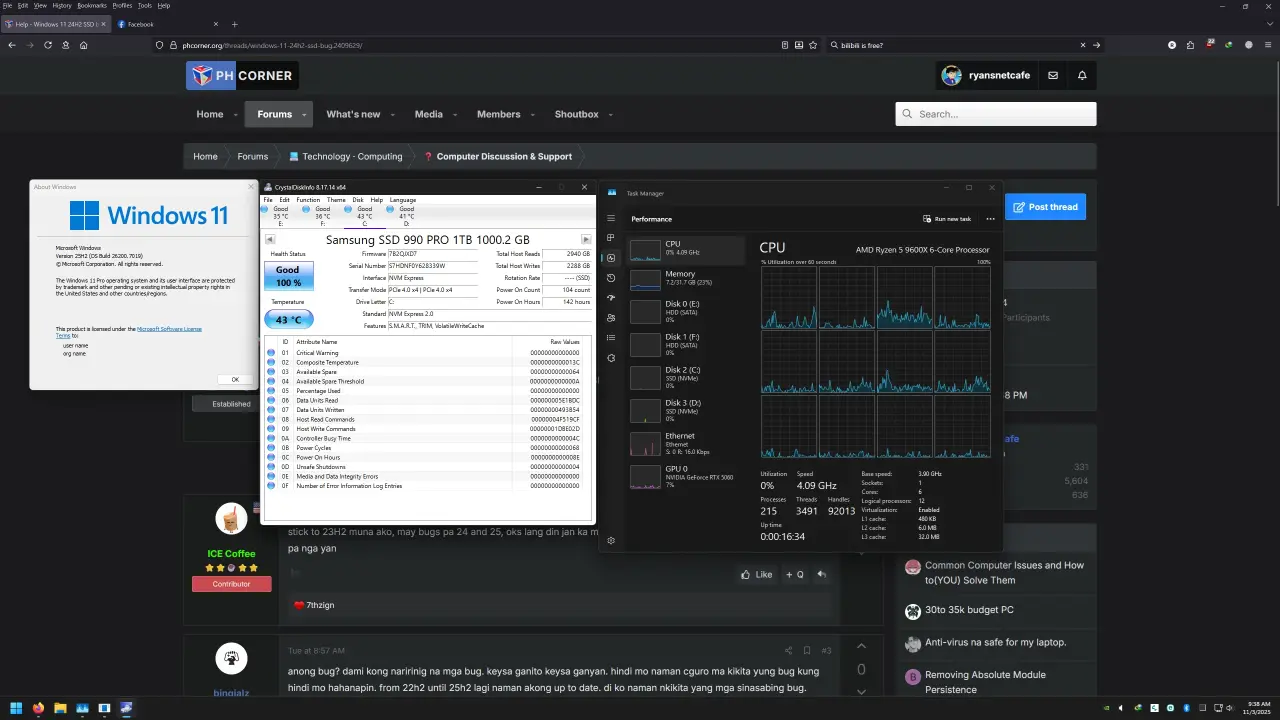Select Ethernet in Task Manager performance list
The image size is (1280, 720).
point(687,443)
